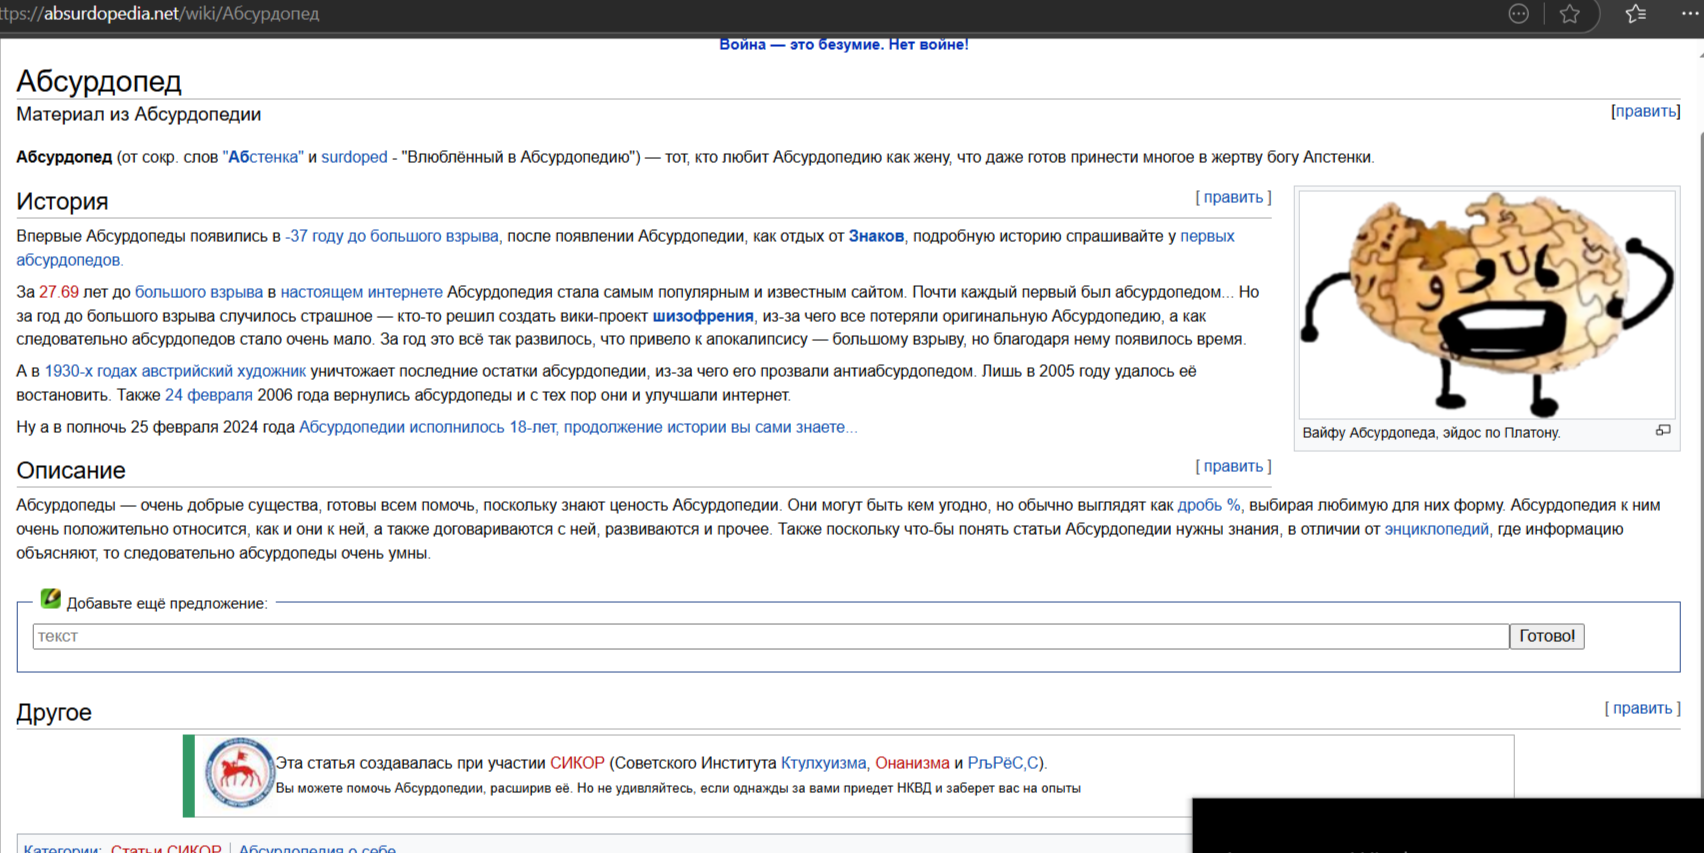
Task: Open the 'Абстенка' link
Action: pyautogui.click(x=263, y=157)
